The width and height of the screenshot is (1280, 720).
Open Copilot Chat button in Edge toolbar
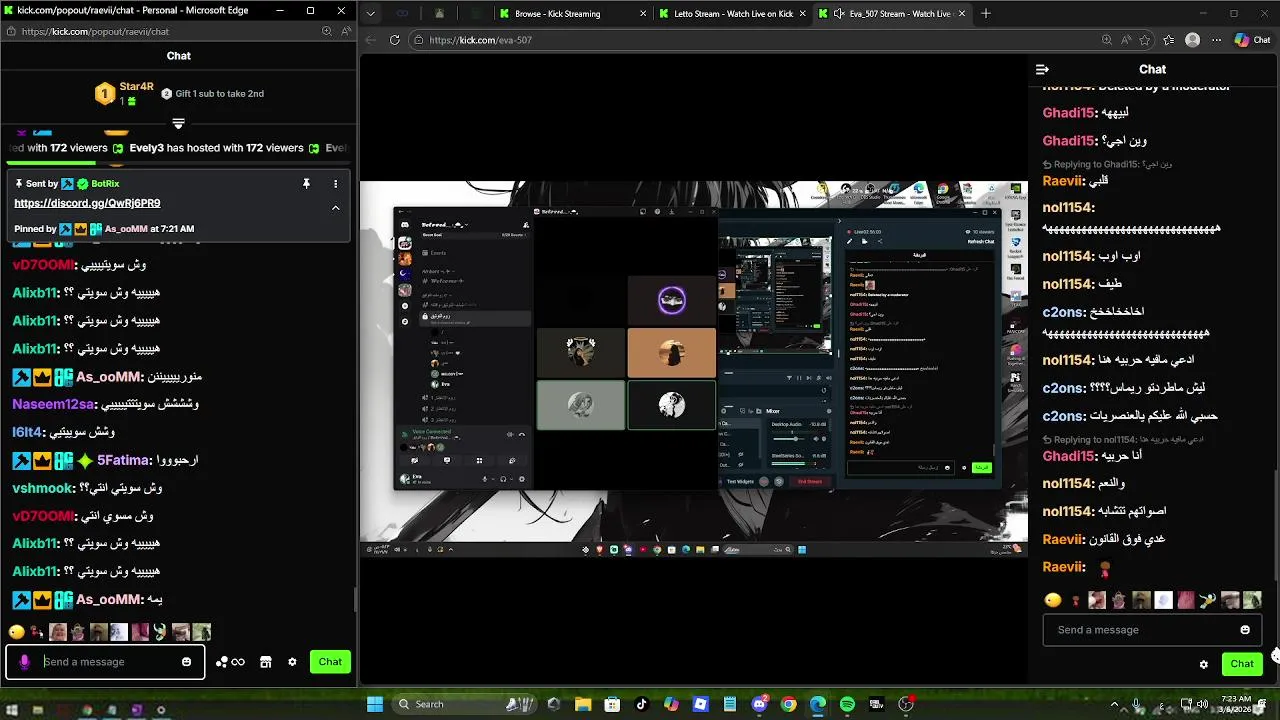(x=1254, y=40)
